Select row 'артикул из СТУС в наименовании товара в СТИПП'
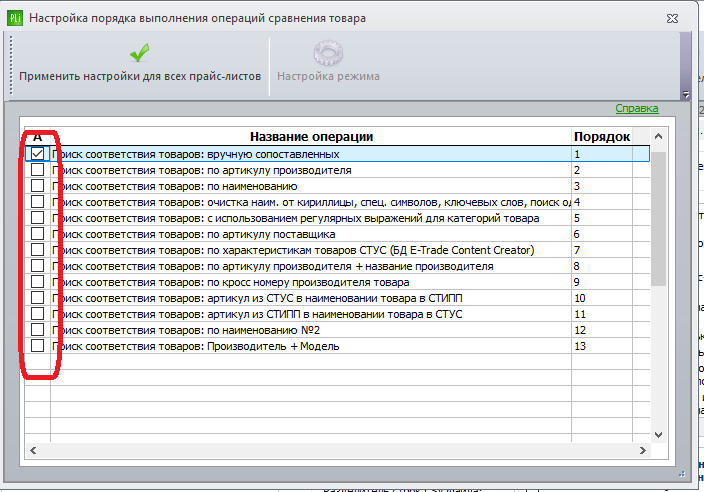 [x=257, y=298]
